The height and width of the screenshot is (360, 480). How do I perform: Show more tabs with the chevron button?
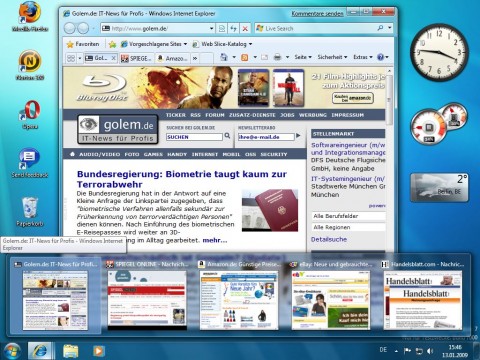(x=195, y=58)
